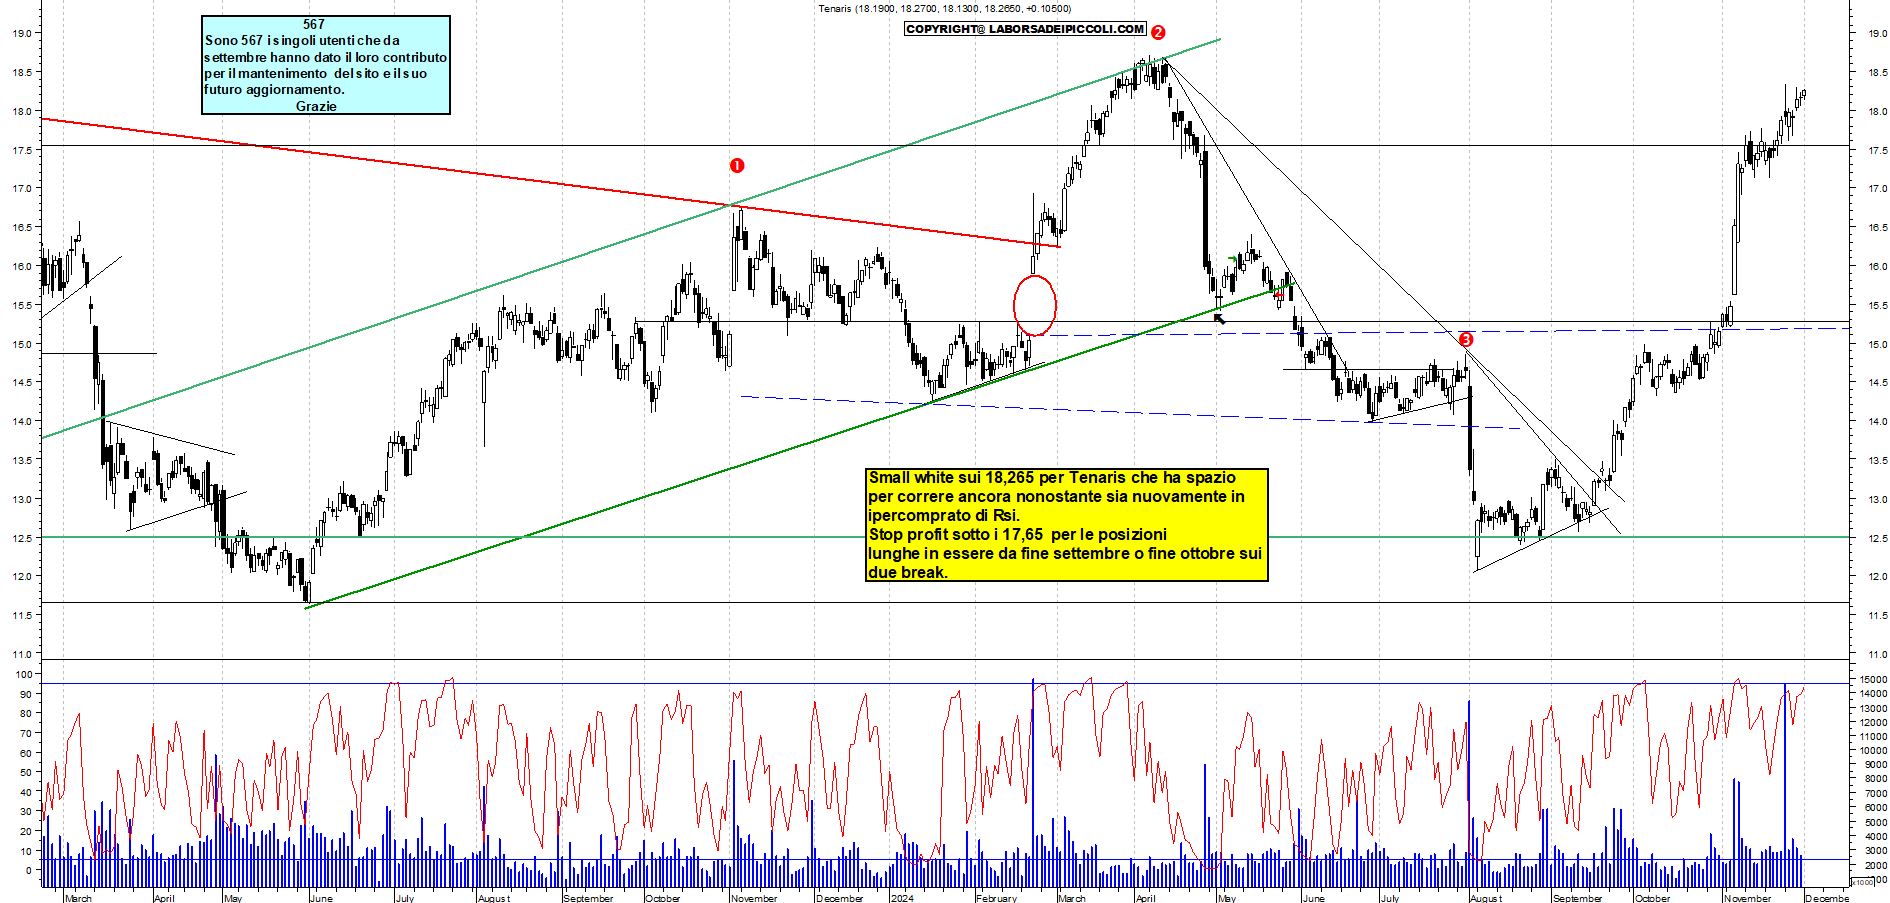This screenshot has width=1890, height=903.
Task: Click the 19.0 label on the right price axis
Action: coord(1877,33)
